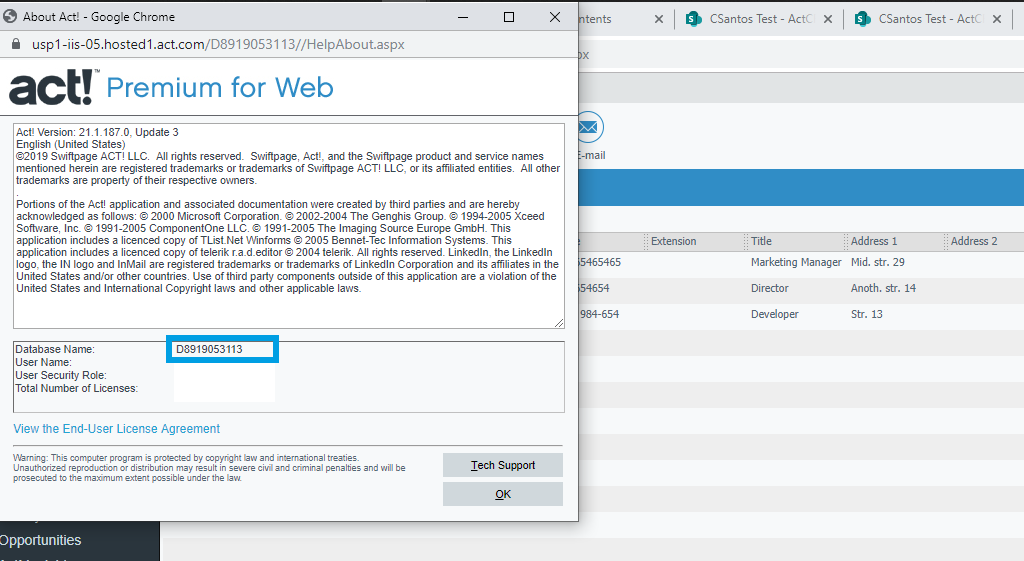
Task: Close the About Act! popup window
Action: tap(555, 17)
